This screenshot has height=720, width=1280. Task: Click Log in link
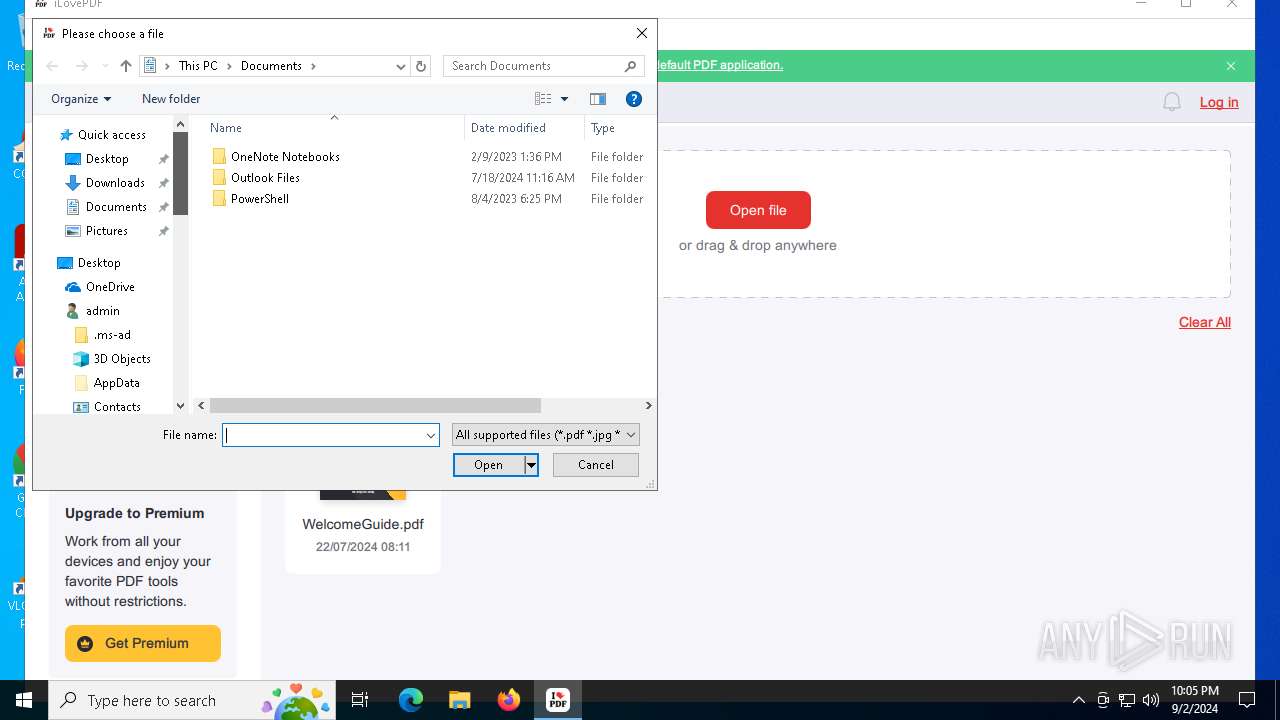(x=1219, y=102)
